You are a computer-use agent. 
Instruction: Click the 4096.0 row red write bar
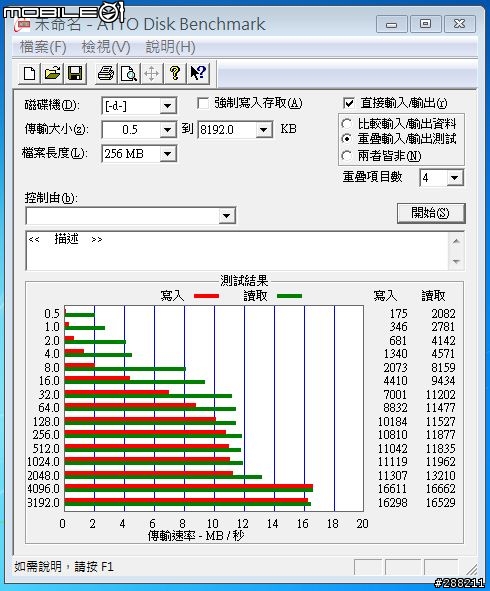click(188, 487)
